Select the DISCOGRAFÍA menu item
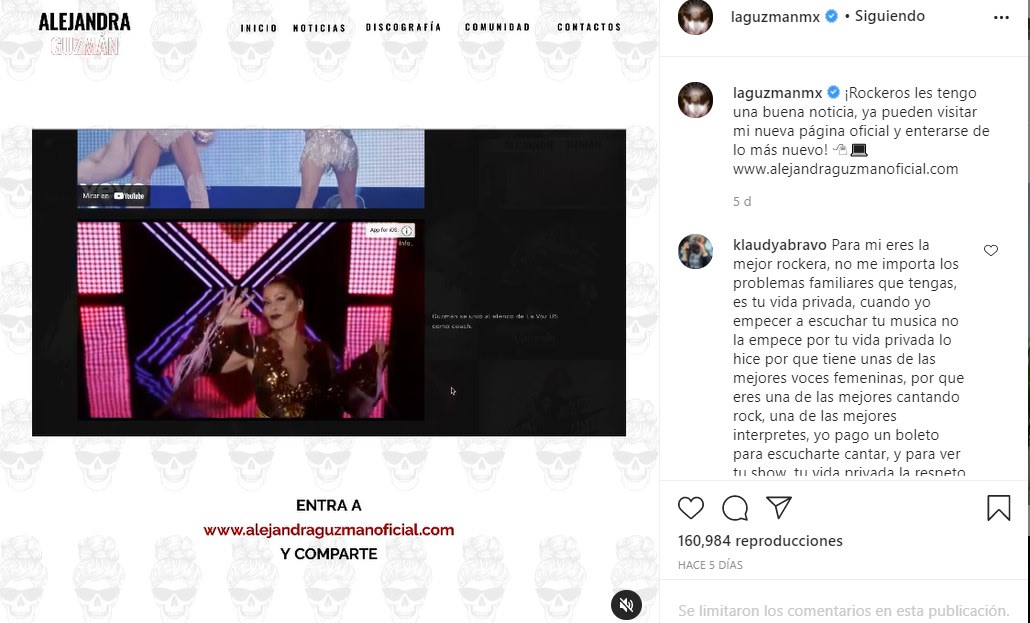 (403, 27)
